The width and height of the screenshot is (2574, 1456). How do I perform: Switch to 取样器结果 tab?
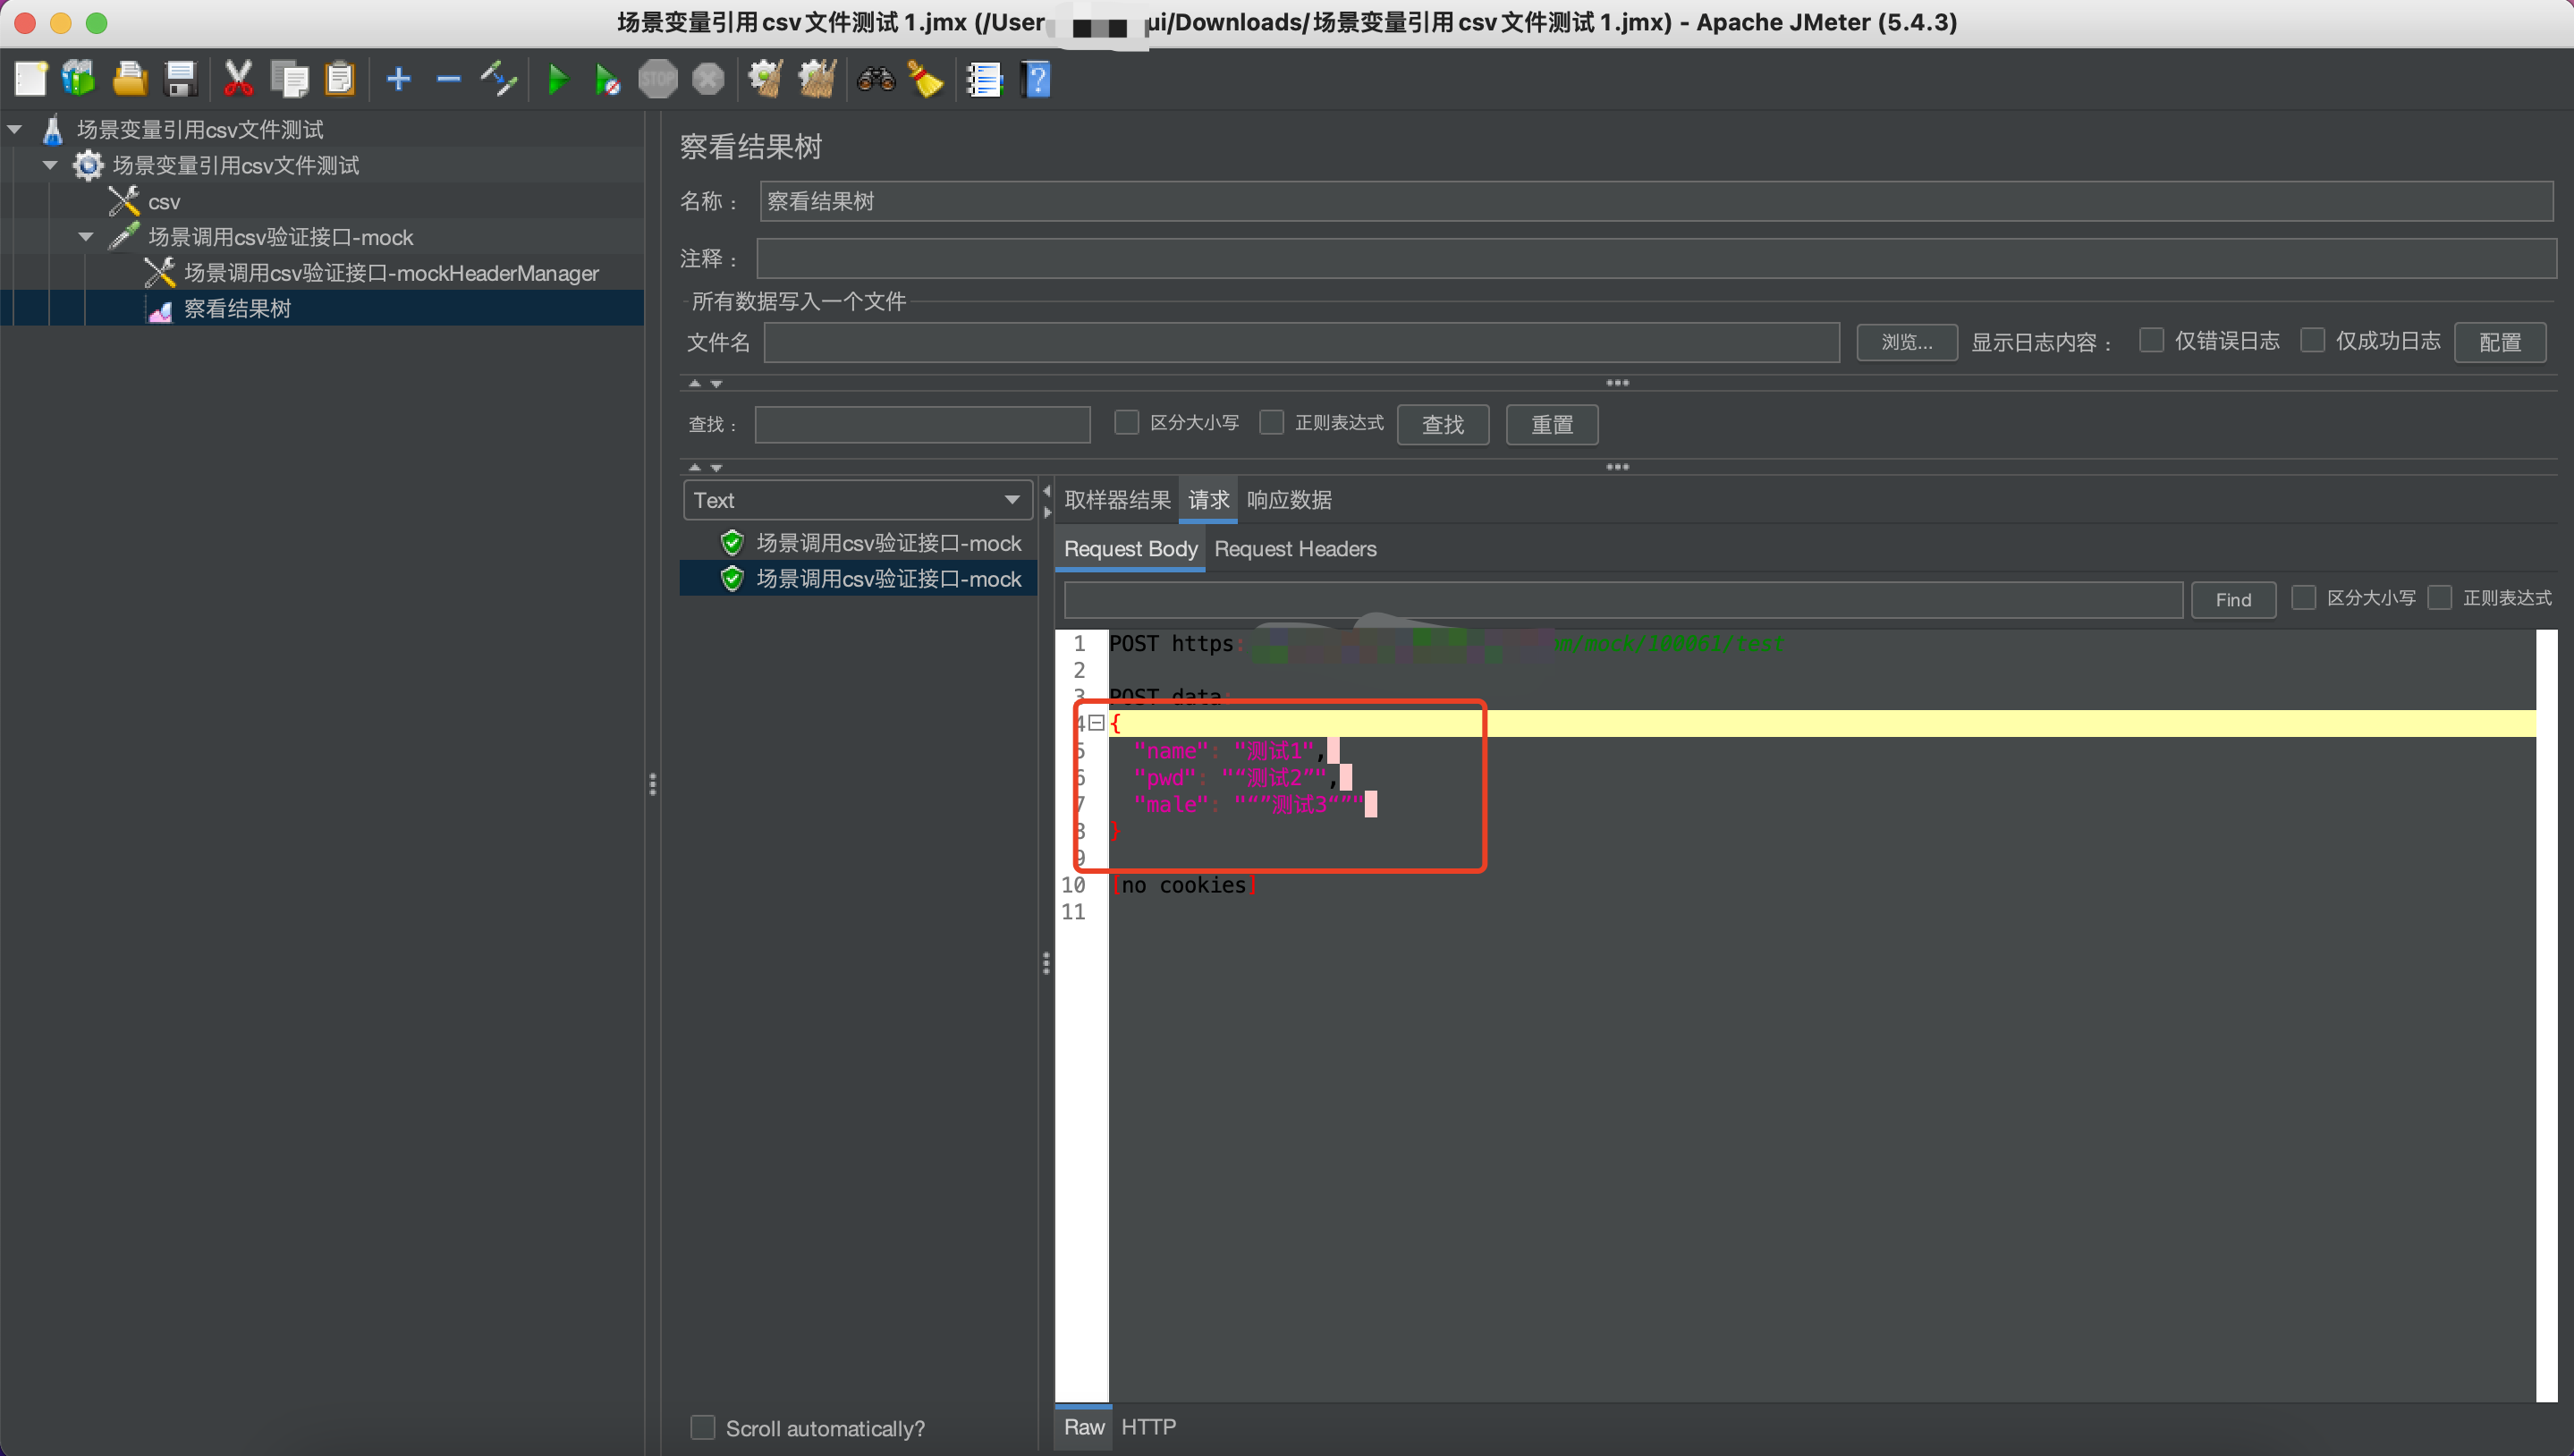click(1117, 500)
